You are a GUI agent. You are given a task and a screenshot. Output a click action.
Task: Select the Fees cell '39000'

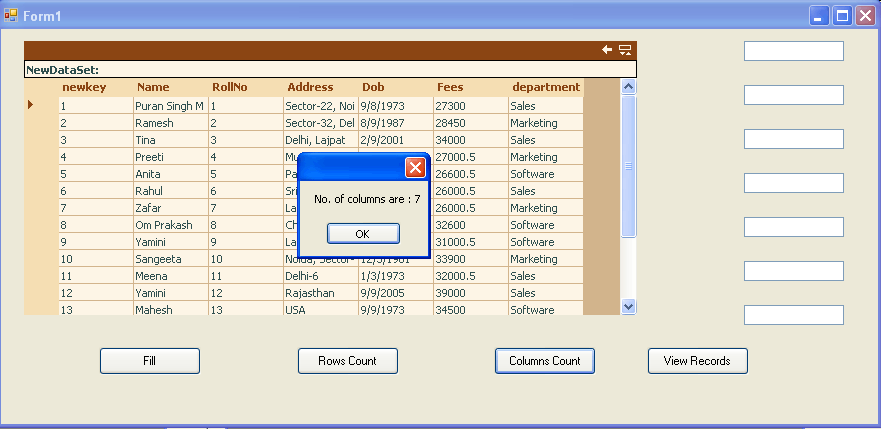(471, 293)
